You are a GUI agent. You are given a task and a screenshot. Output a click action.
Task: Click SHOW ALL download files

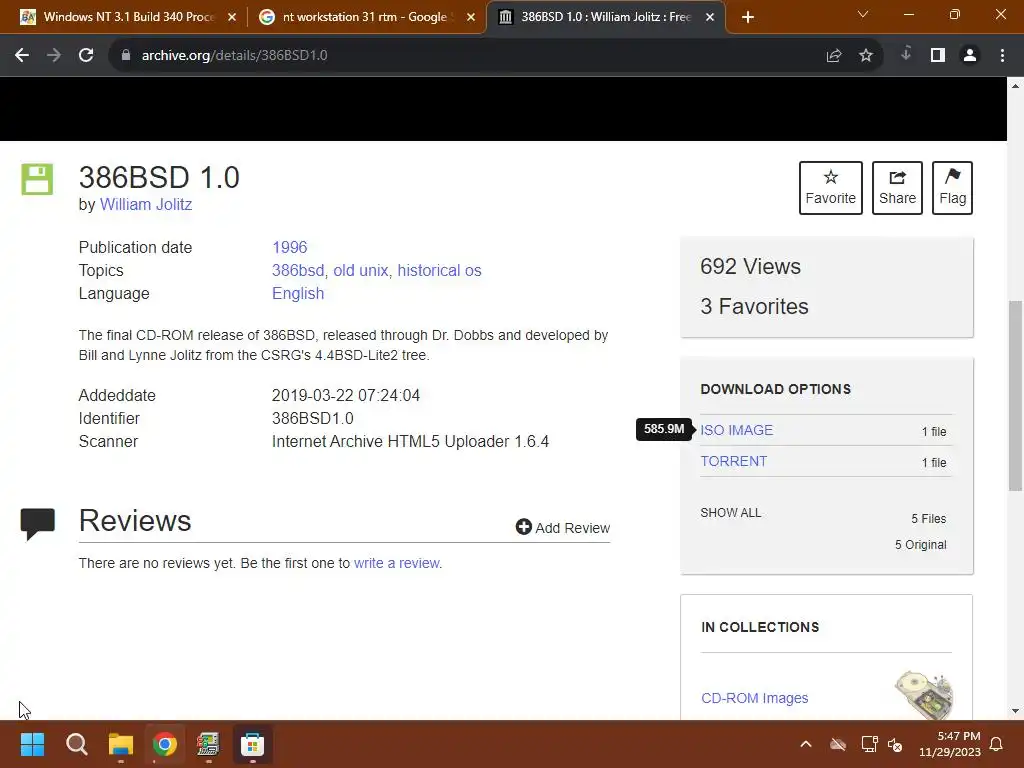click(x=731, y=513)
